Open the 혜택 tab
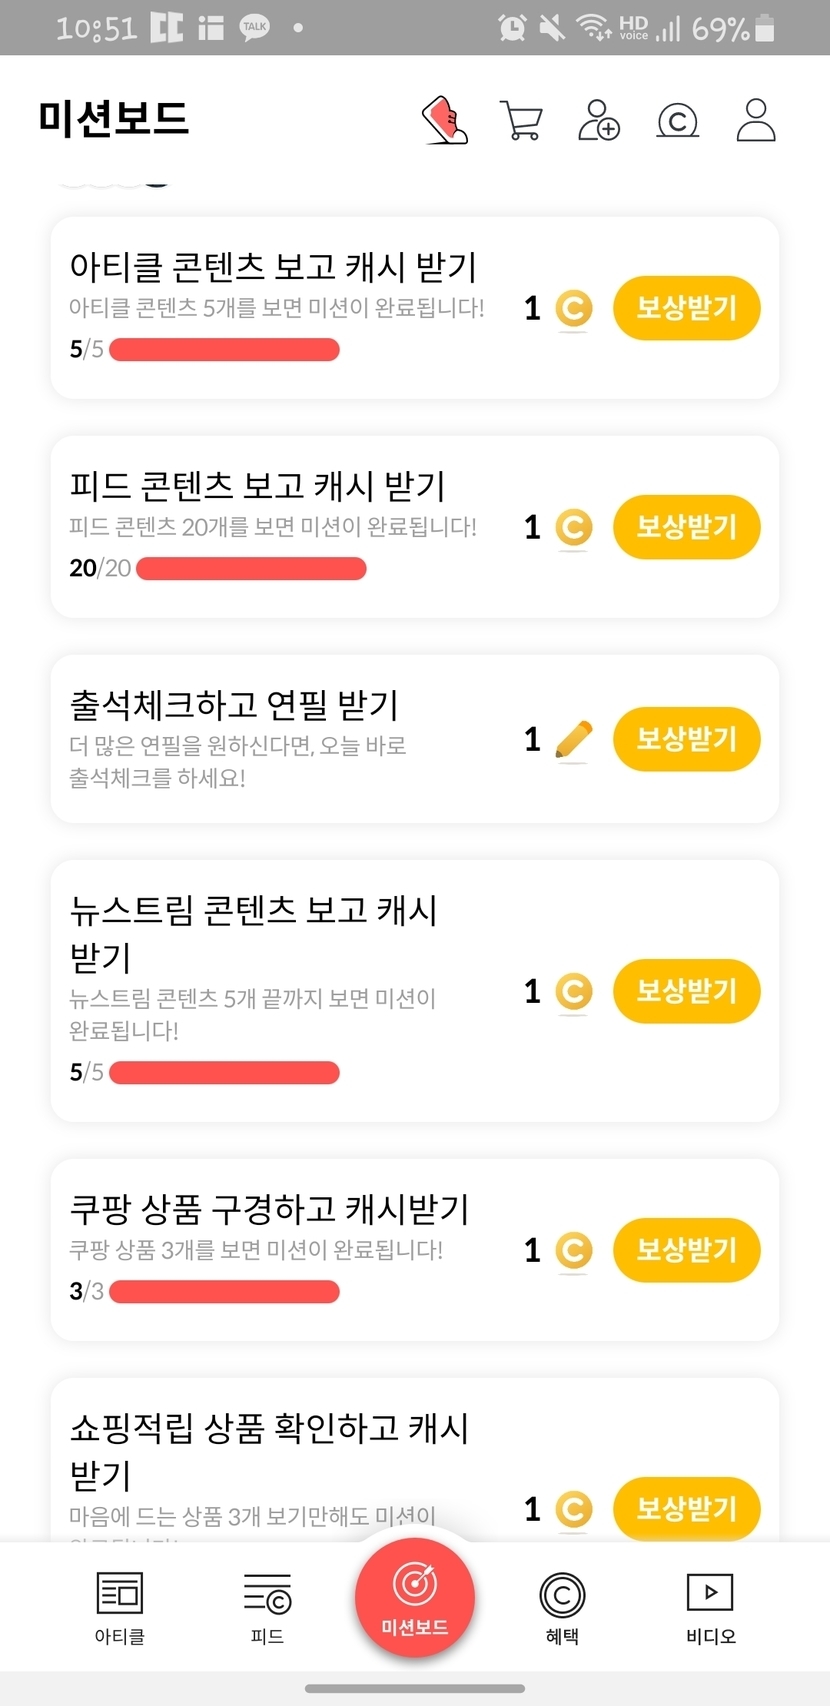 (x=562, y=1607)
